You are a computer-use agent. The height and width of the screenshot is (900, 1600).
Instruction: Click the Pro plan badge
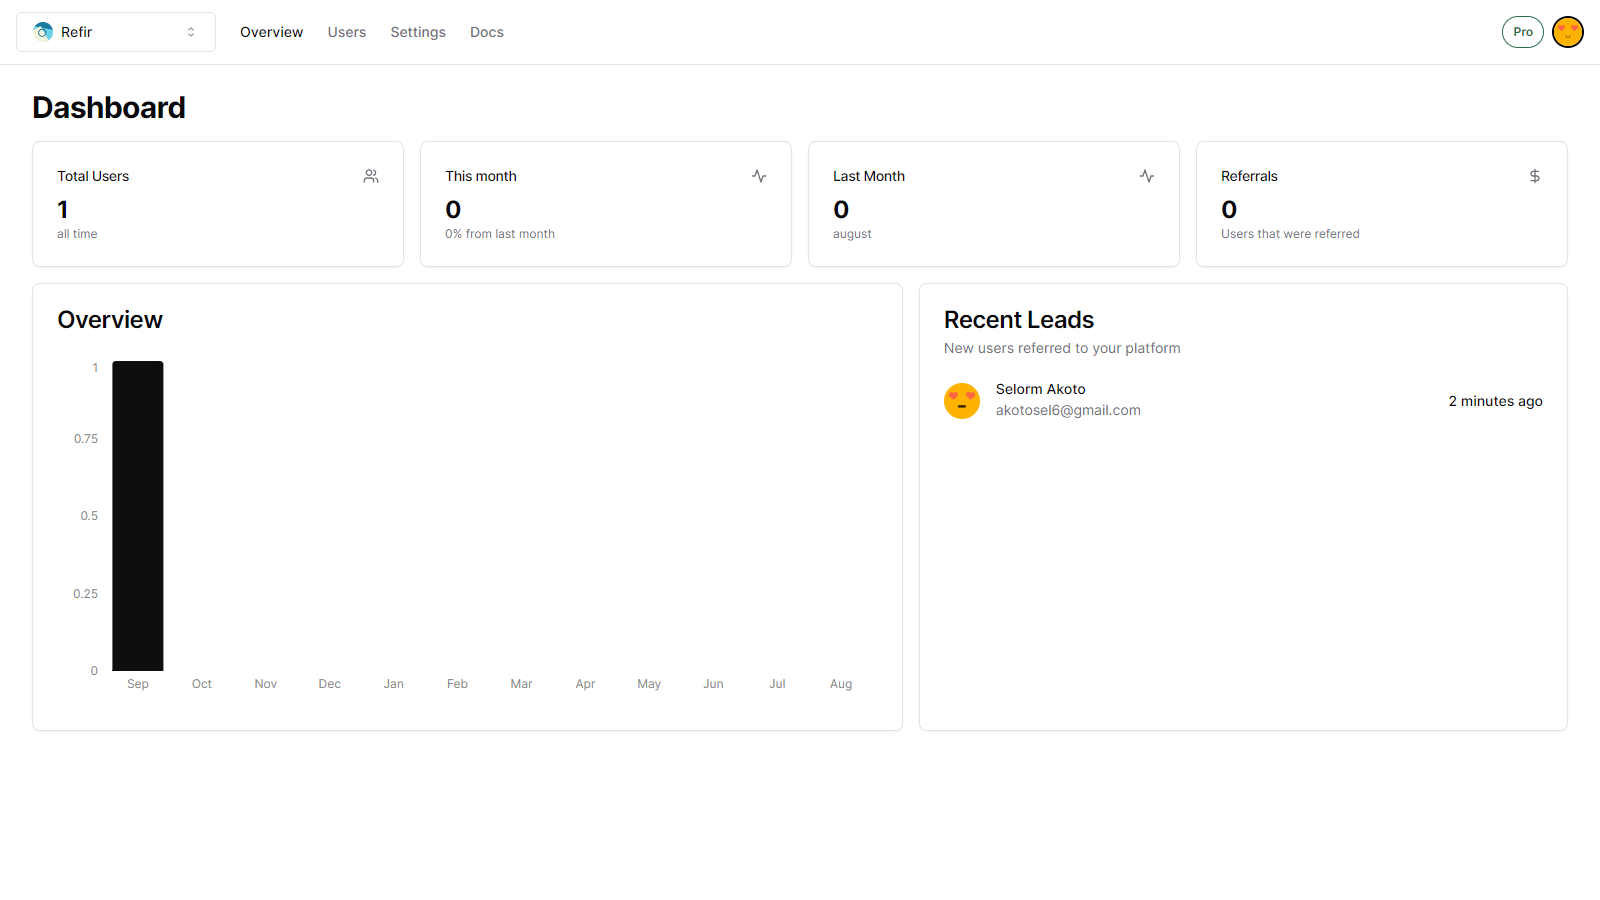click(x=1523, y=32)
